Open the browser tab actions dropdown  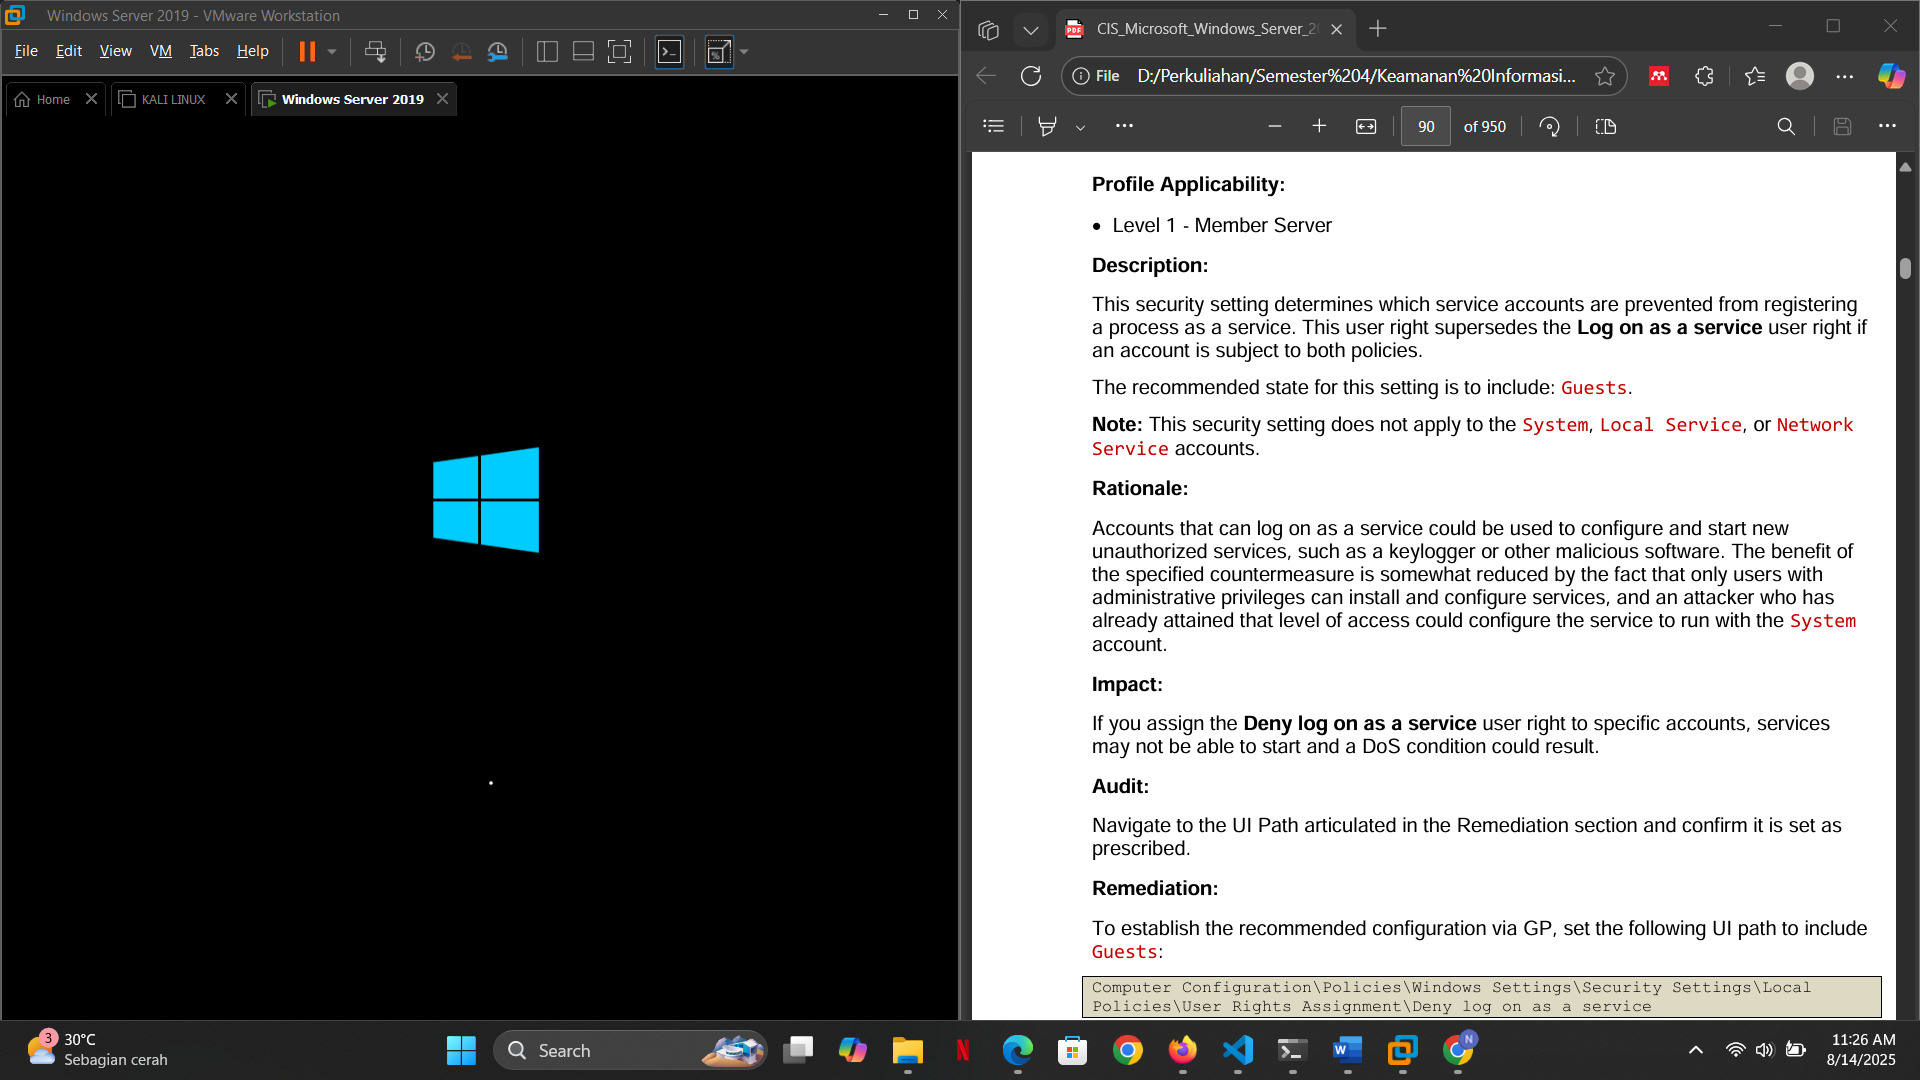click(x=1032, y=30)
